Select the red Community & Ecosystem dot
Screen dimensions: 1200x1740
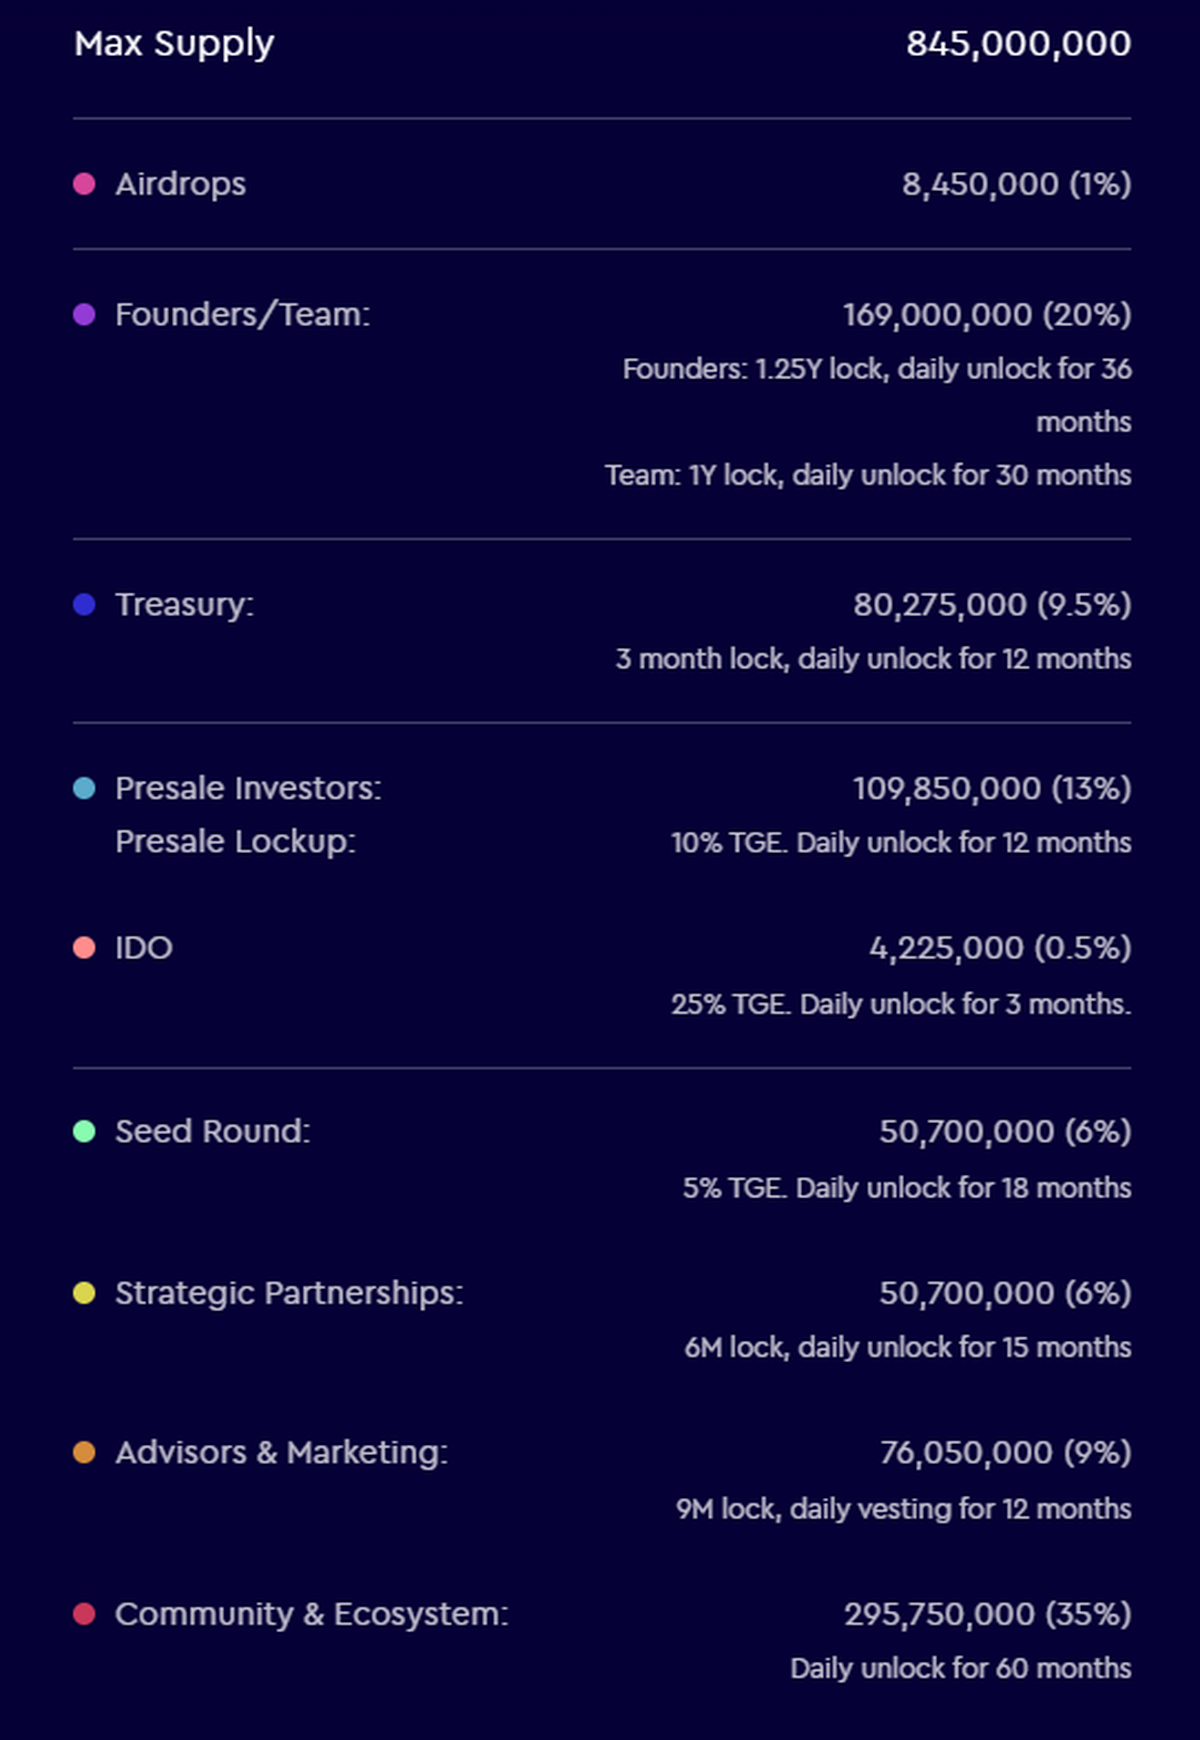[84, 1614]
